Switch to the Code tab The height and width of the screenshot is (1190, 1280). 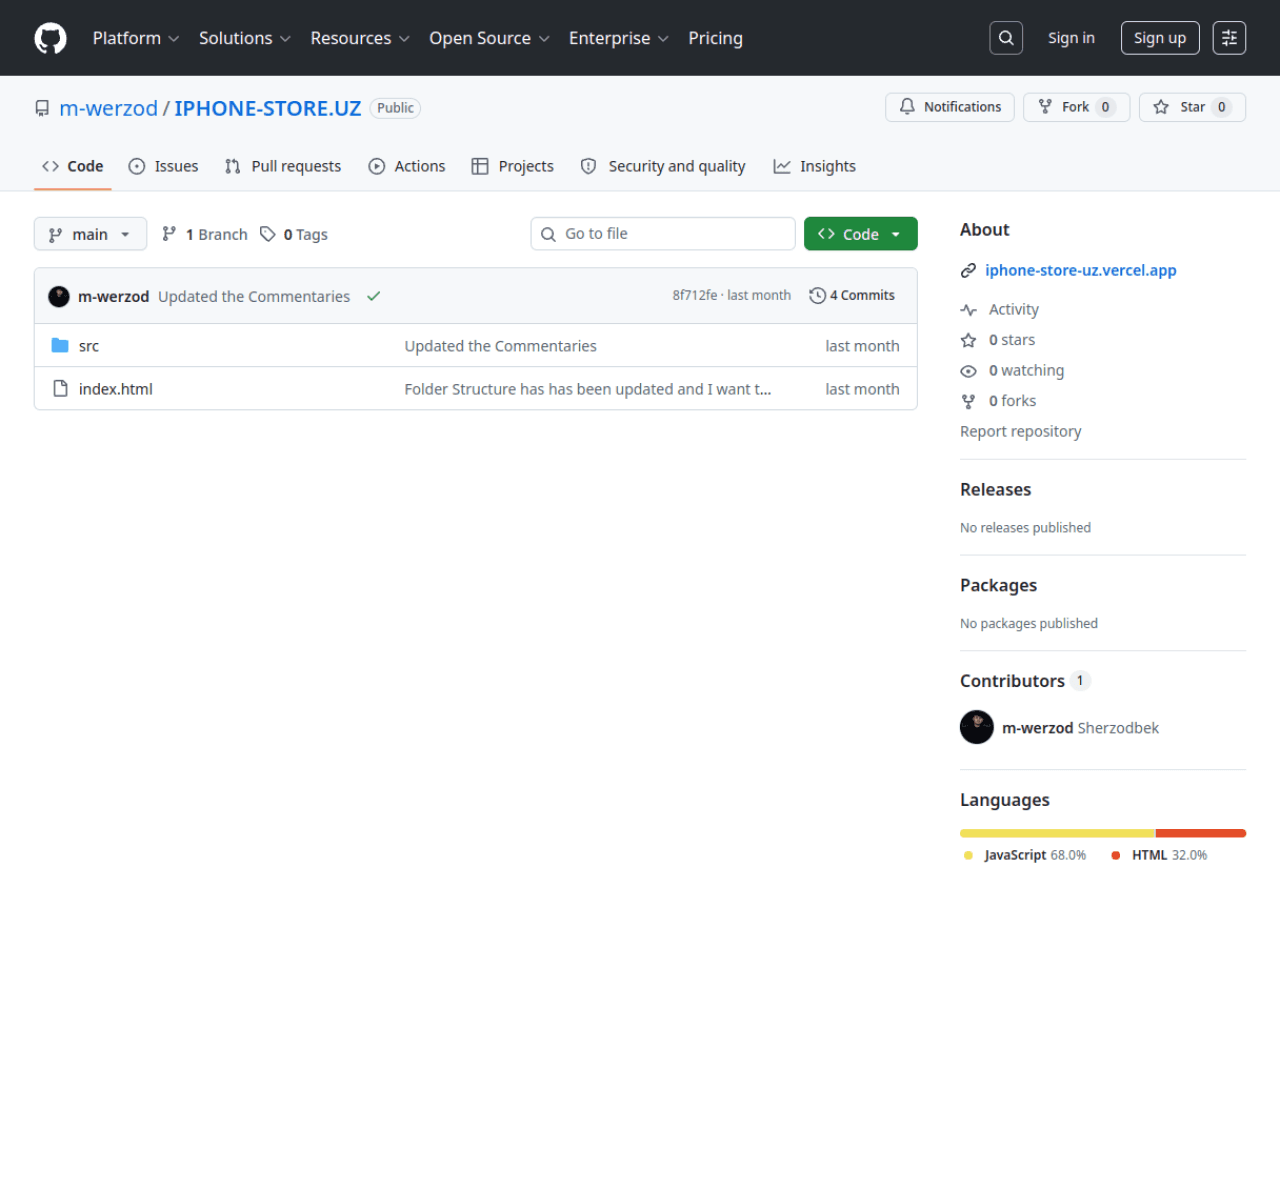tap(73, 166)
